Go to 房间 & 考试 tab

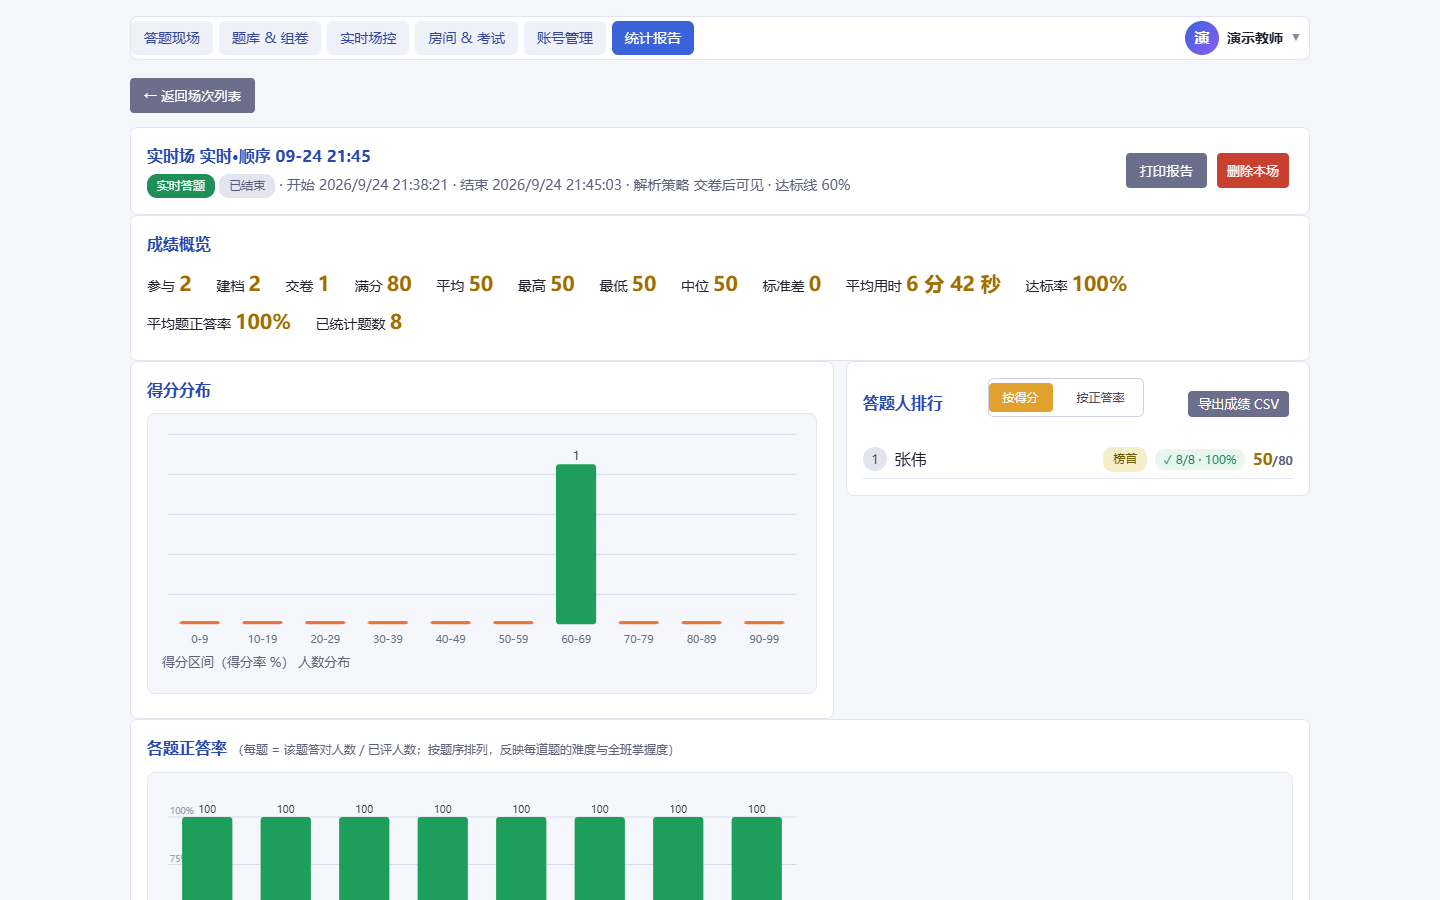tap(466, 38)
